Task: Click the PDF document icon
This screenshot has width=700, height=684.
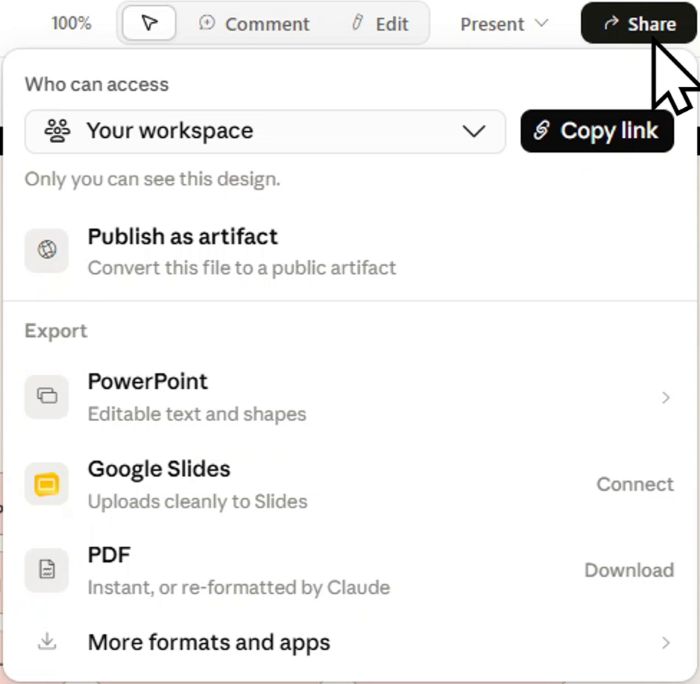Action: coord(47,570)
